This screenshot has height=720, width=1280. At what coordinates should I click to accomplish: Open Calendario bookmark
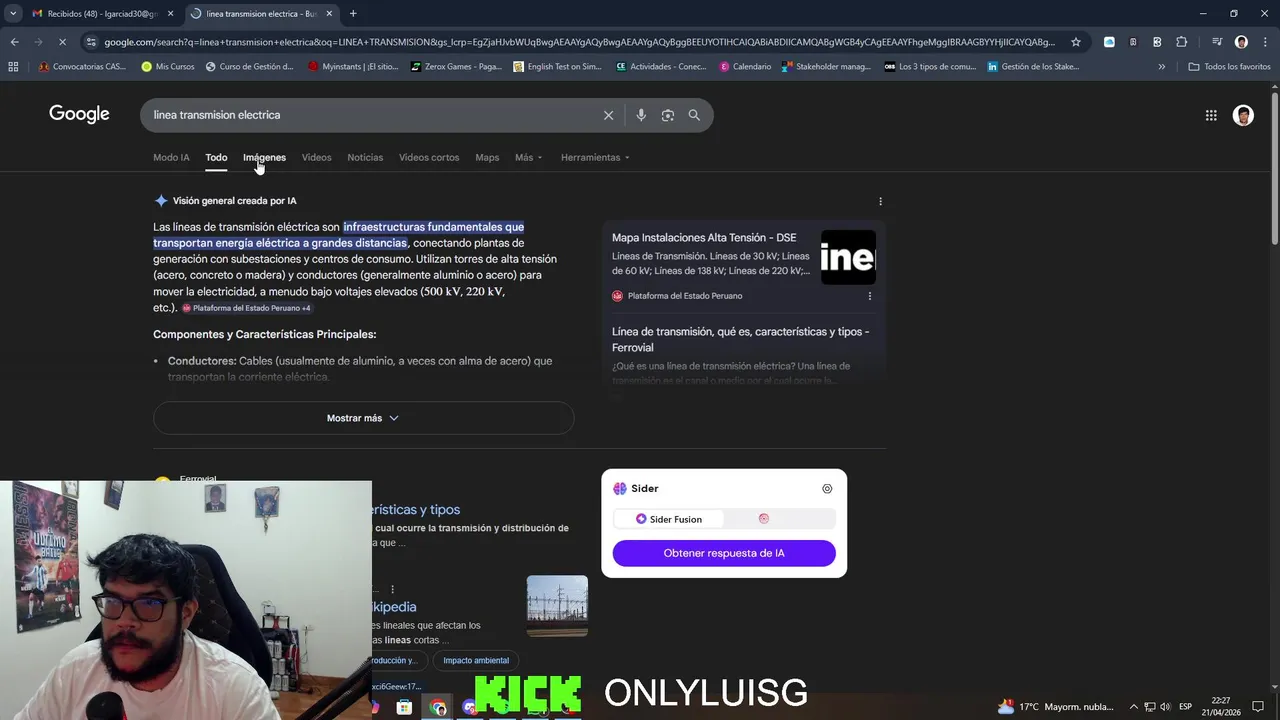(745, 67)
